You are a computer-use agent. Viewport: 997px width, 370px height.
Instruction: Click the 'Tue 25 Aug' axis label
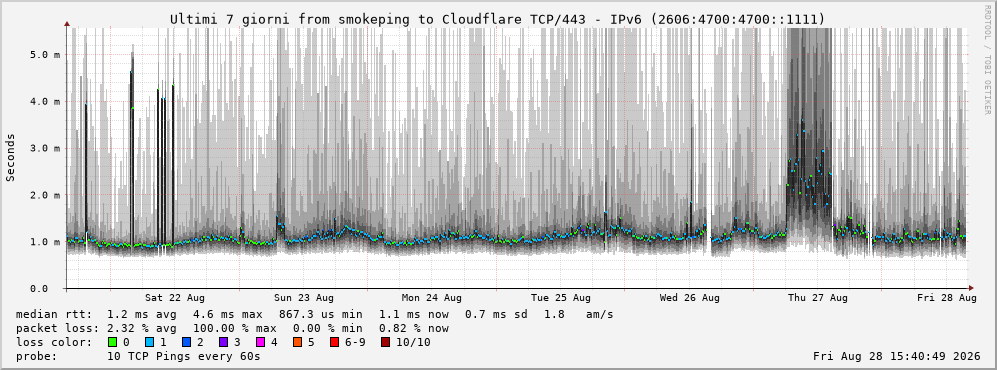(561, 298)
